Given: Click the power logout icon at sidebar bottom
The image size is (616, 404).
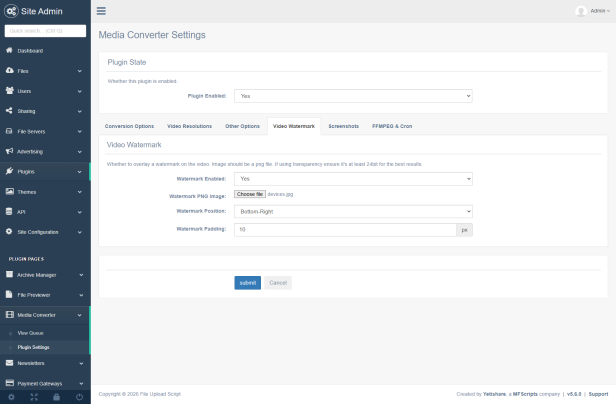Looking at the screenshot, I should pos(79,396).
